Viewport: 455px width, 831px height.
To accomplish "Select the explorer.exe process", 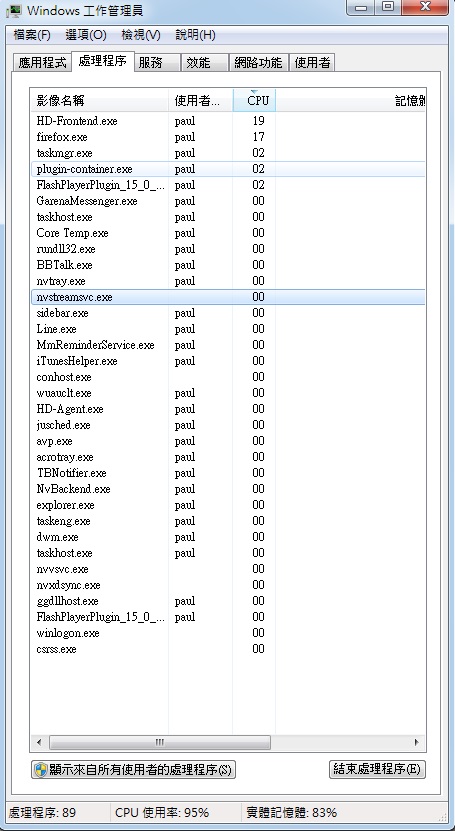I will tap(228, 505).
